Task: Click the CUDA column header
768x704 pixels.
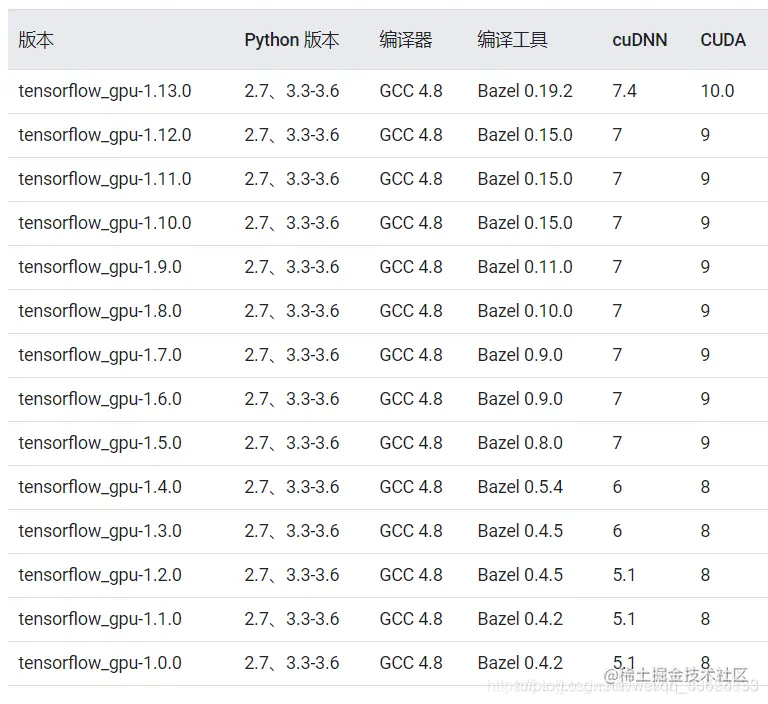Action: 723,40
